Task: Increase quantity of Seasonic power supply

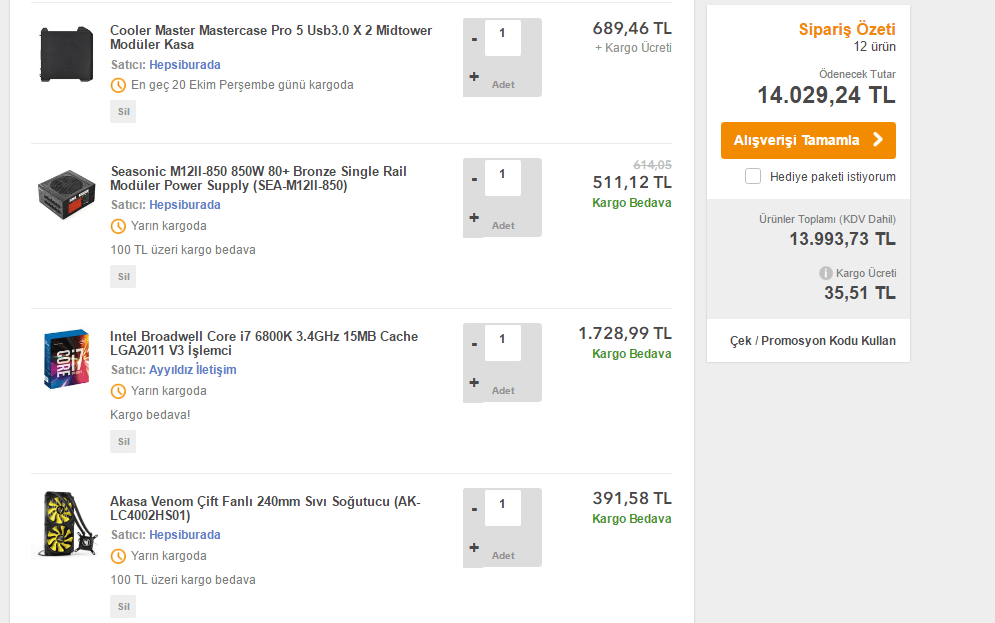Action: (474, 217)
